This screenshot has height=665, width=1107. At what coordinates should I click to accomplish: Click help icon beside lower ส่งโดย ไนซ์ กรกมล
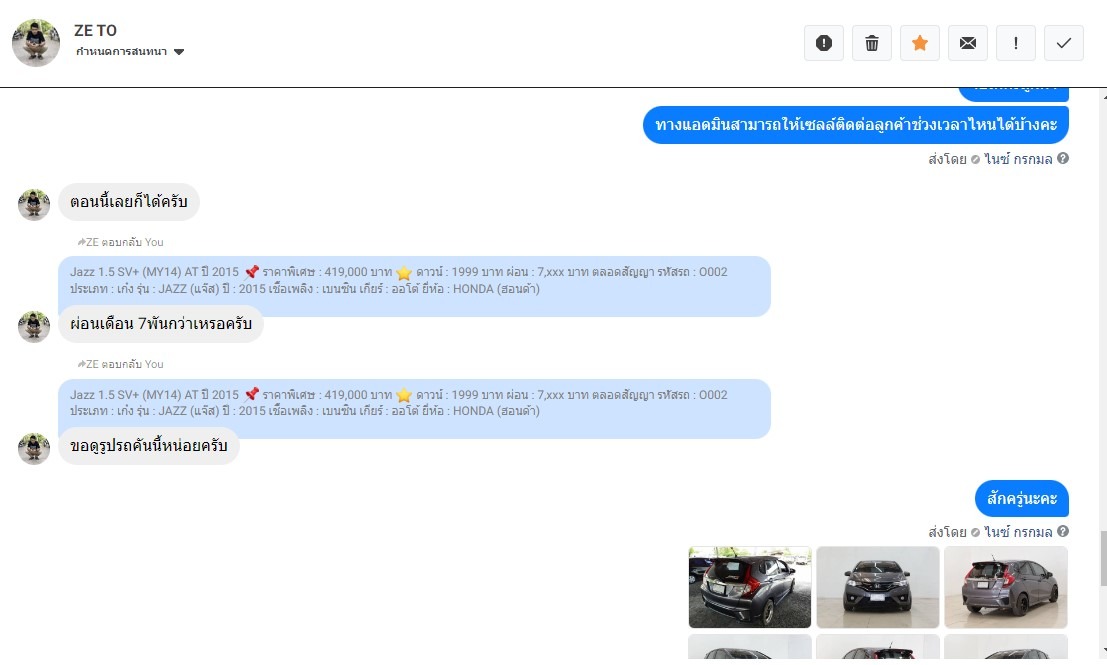click(x=1063, y=531)
